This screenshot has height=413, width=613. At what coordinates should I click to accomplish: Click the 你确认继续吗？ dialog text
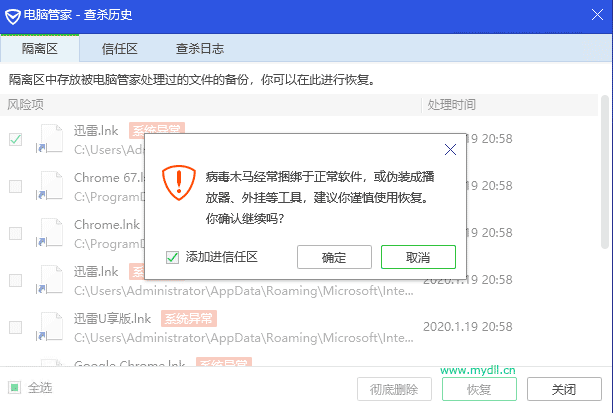245,218
